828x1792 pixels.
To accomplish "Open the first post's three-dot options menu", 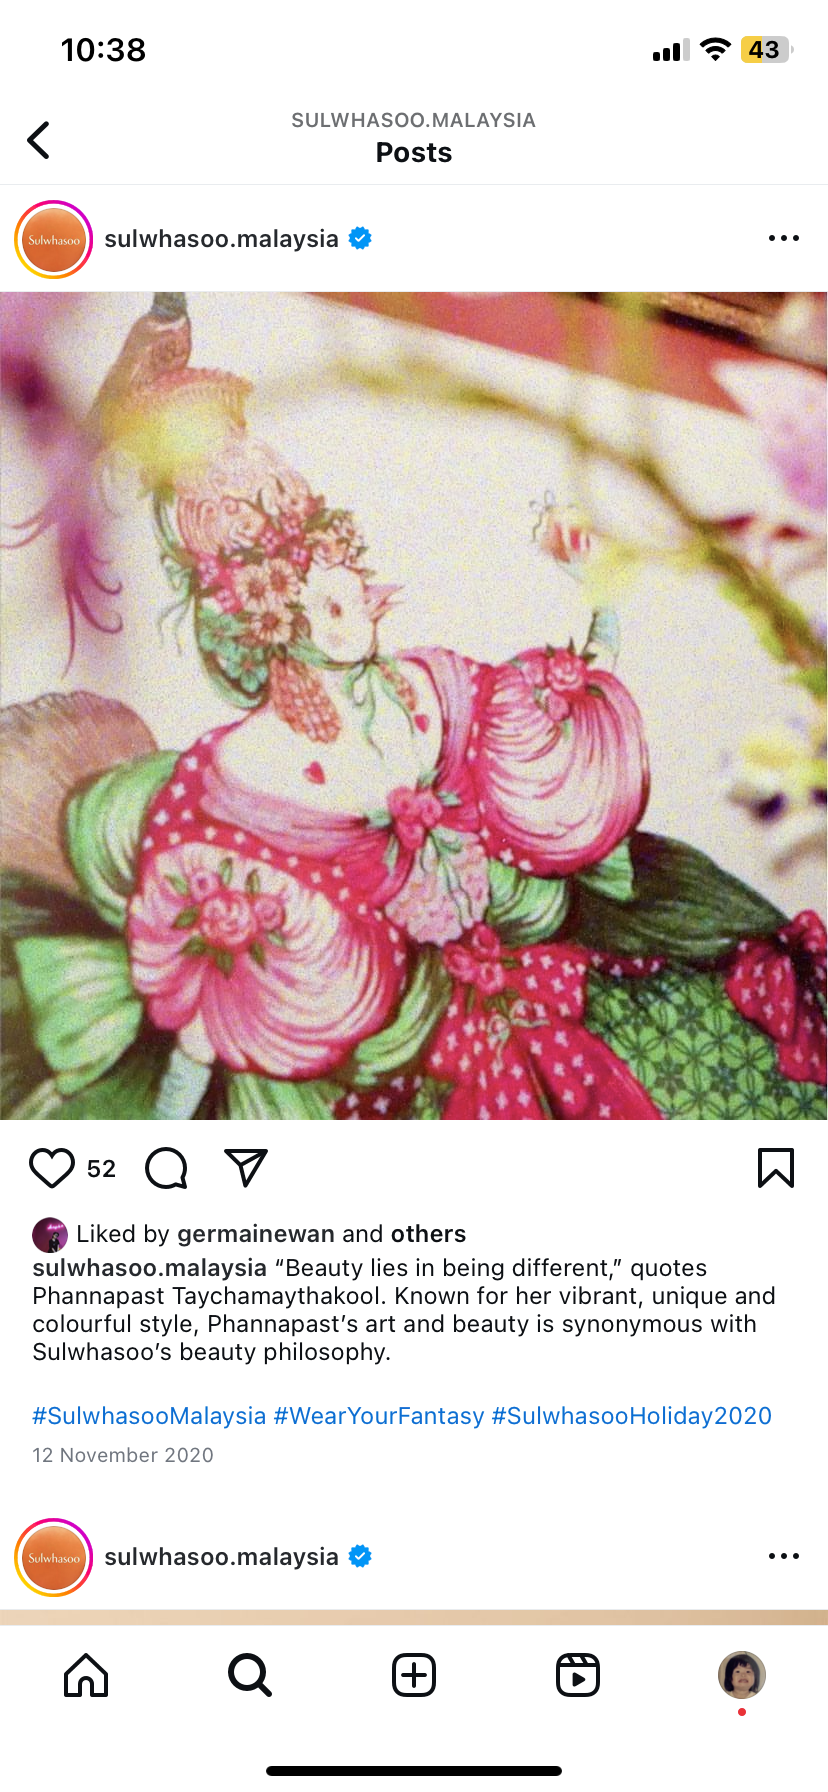I will coord(784,238).
